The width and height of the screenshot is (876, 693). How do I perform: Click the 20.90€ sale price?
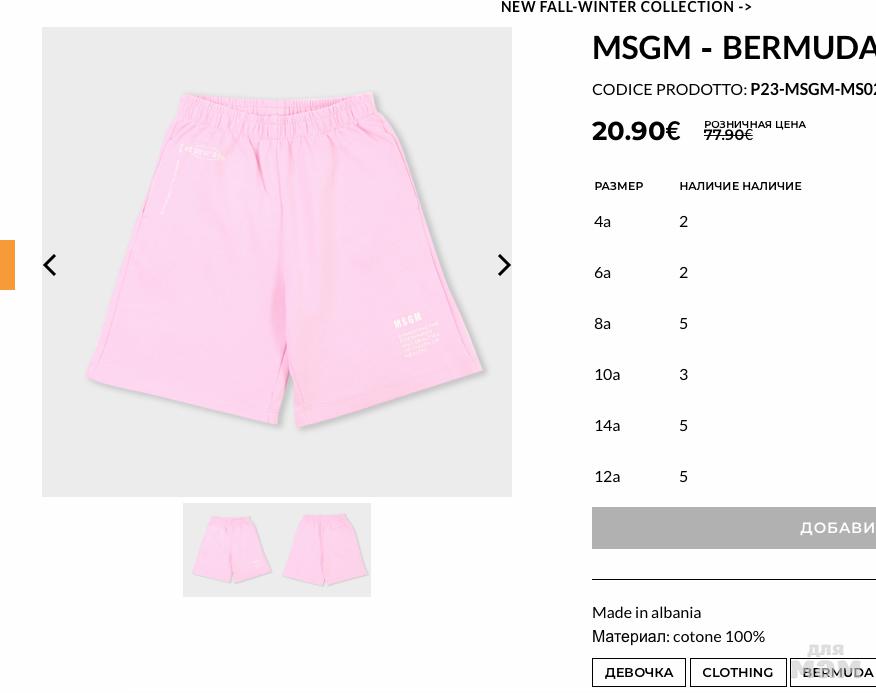click(636, 131)
